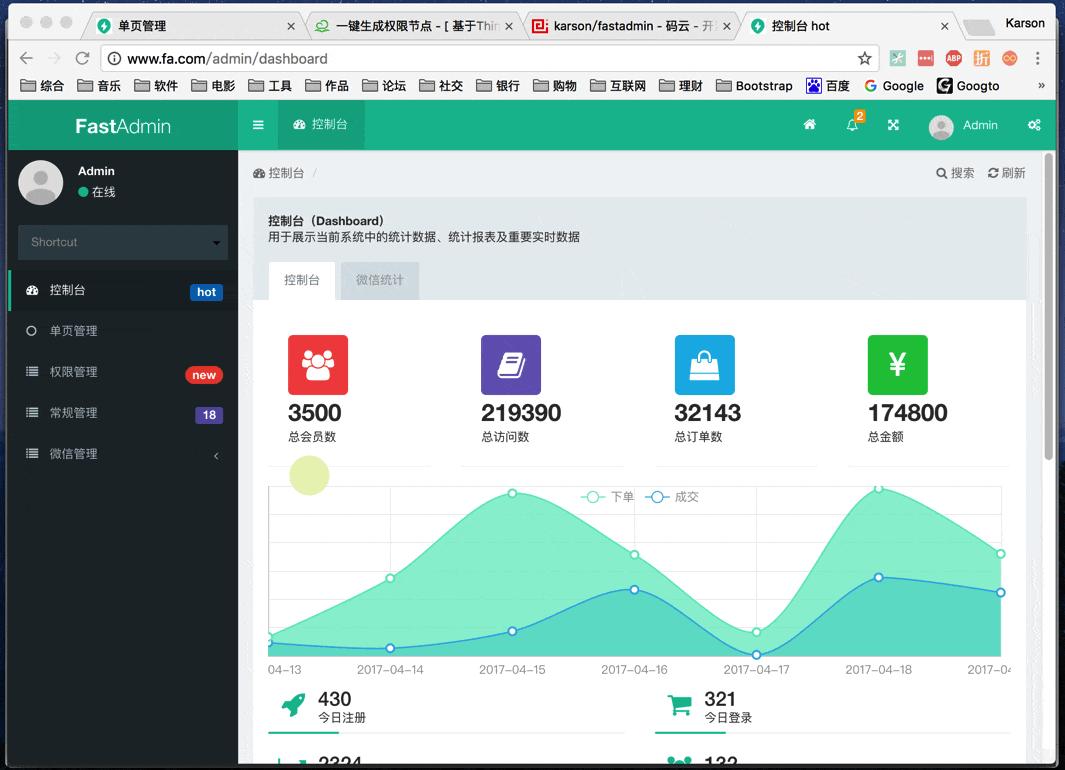The width and height of the screenshot is (1065, 770).
Task: Click the 今日登录 progress bar
Action: coord(833,733)
